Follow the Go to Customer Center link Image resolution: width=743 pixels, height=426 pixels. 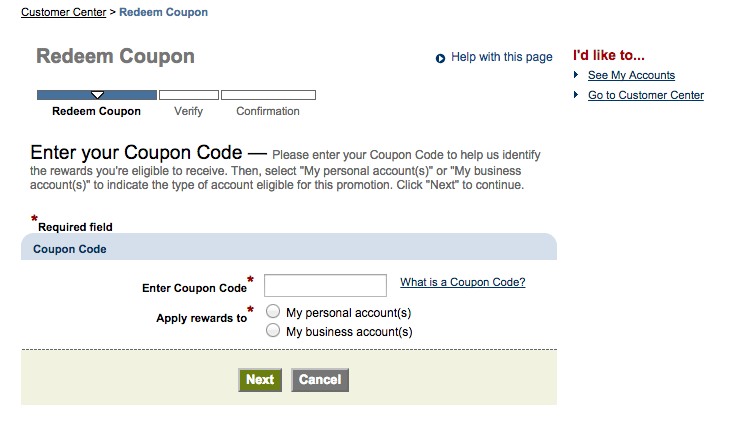click(646, 95)
